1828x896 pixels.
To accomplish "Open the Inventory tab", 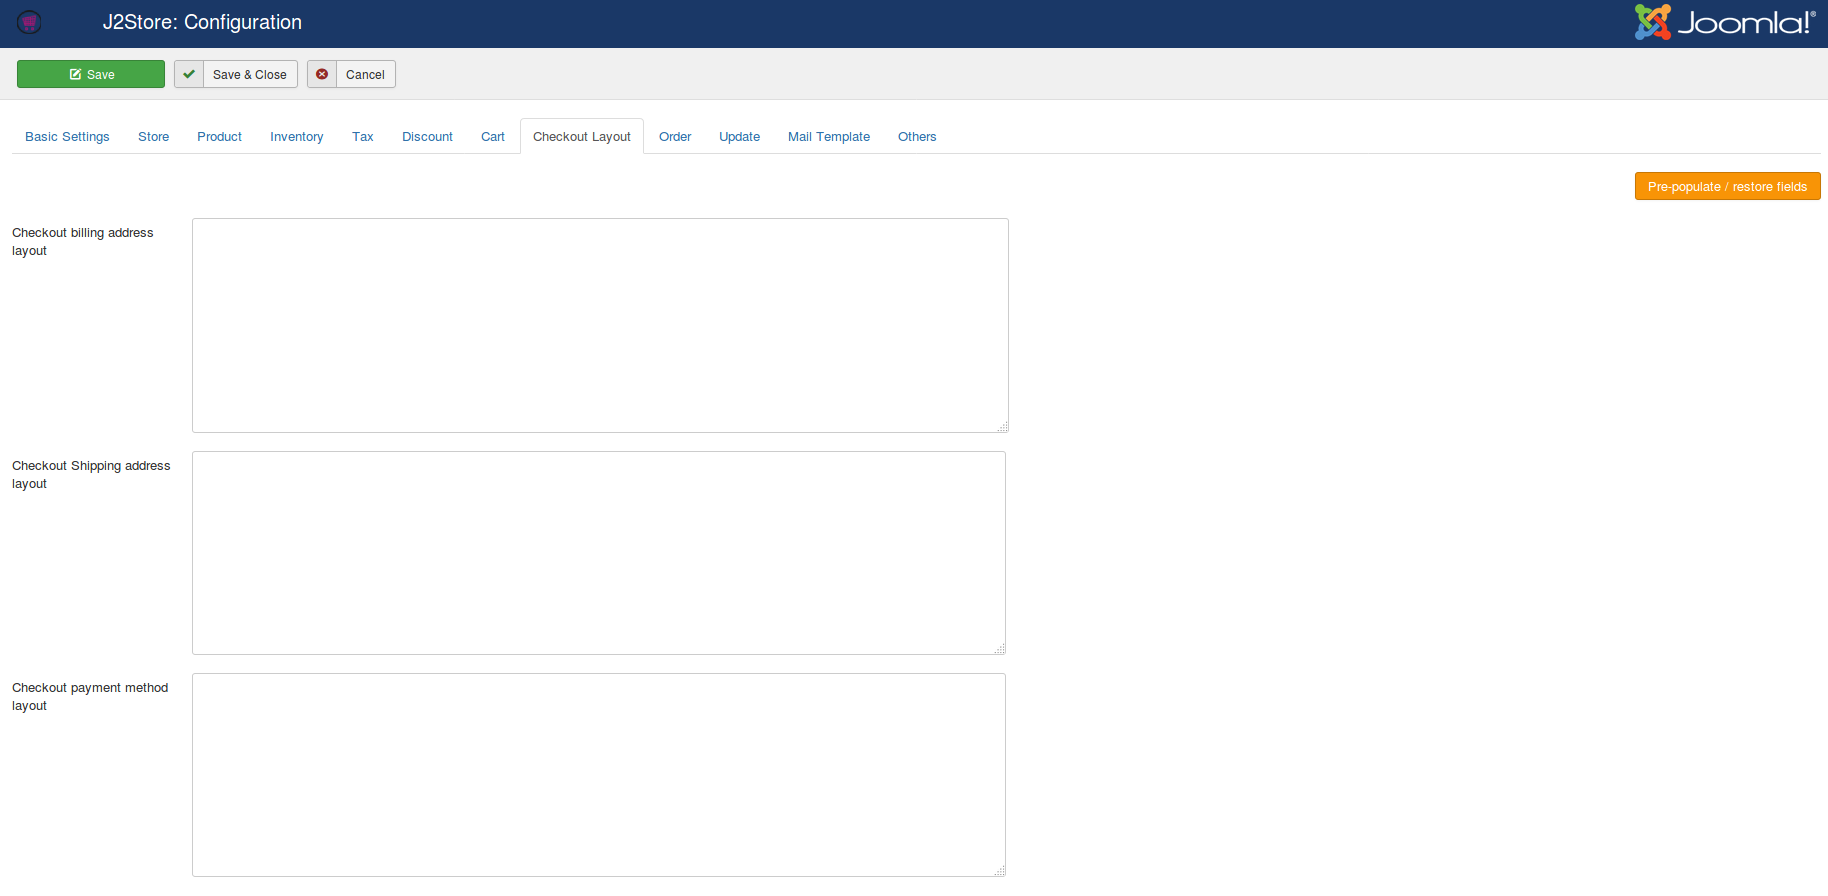I will [x=296, y=137].
